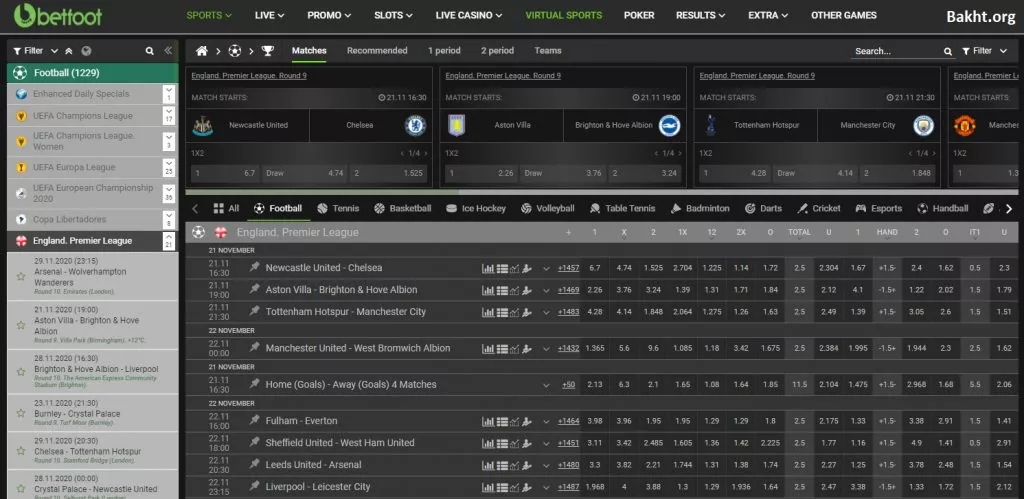Image resolution: width=1024 pixels, height=499 pixels.
Task: Open statistics chart icon for Newcastle United - Chelsea
Action: coord(488,268)
